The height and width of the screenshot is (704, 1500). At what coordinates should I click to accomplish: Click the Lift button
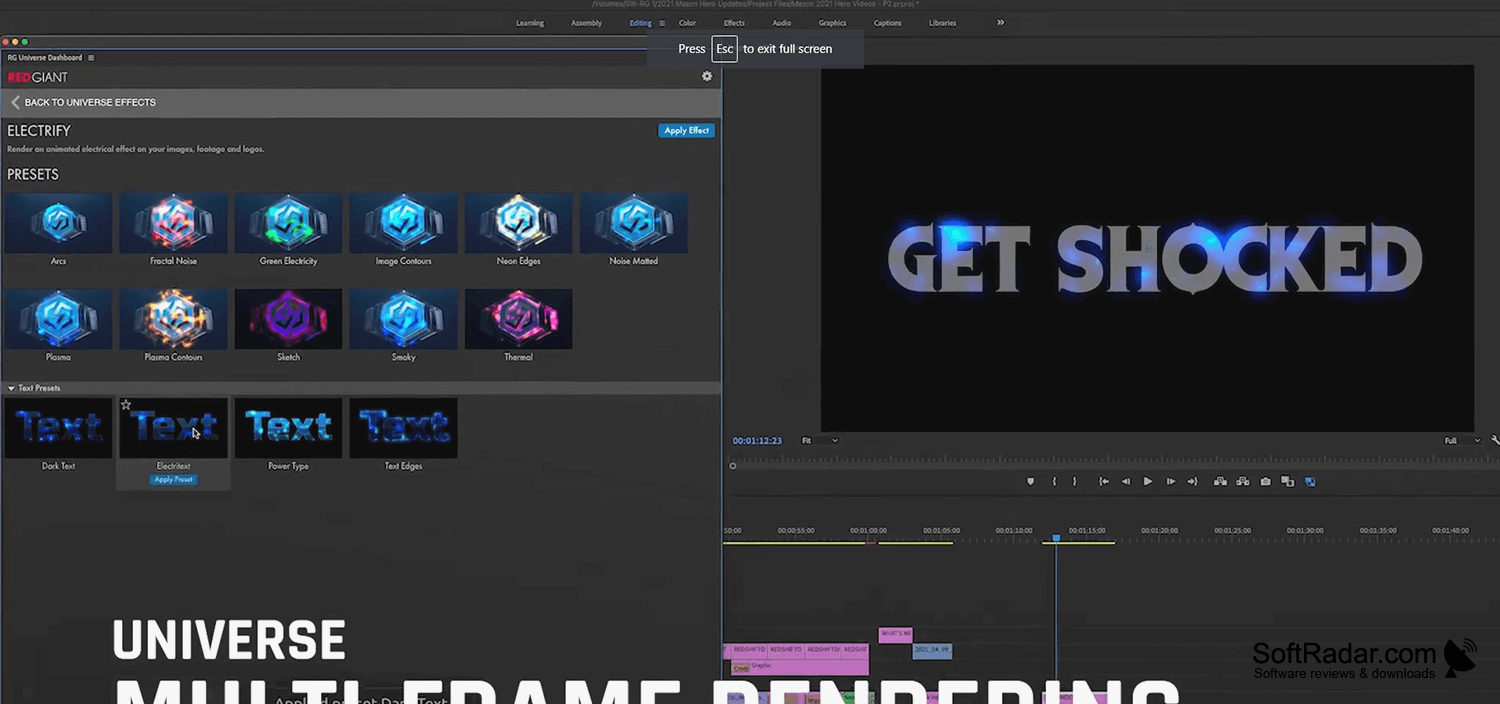(1220, 481)
